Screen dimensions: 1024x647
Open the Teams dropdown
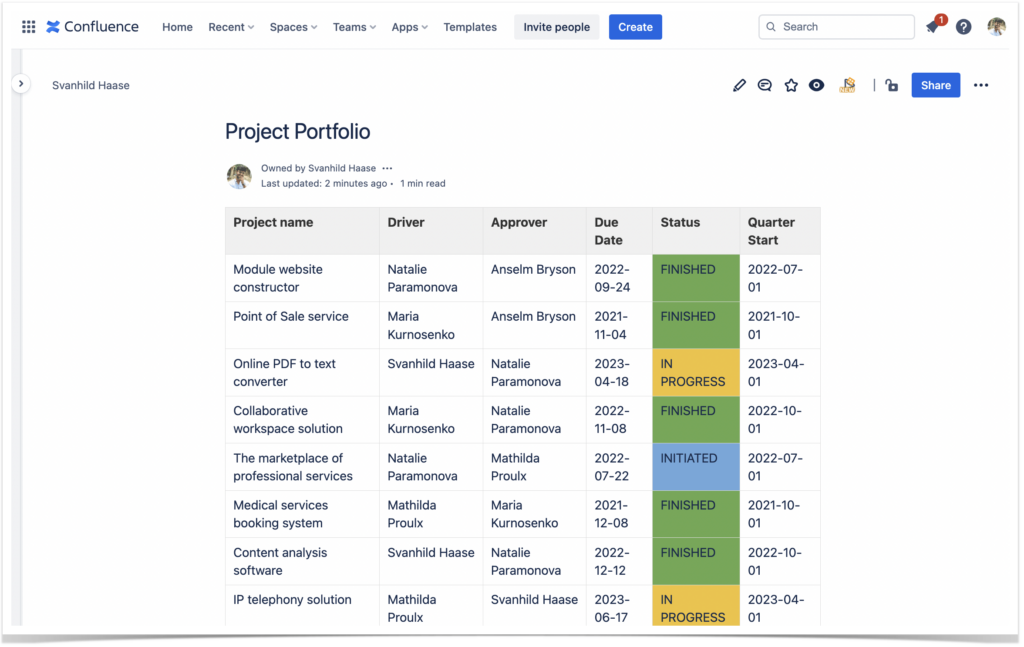click(x=354, y=27)
